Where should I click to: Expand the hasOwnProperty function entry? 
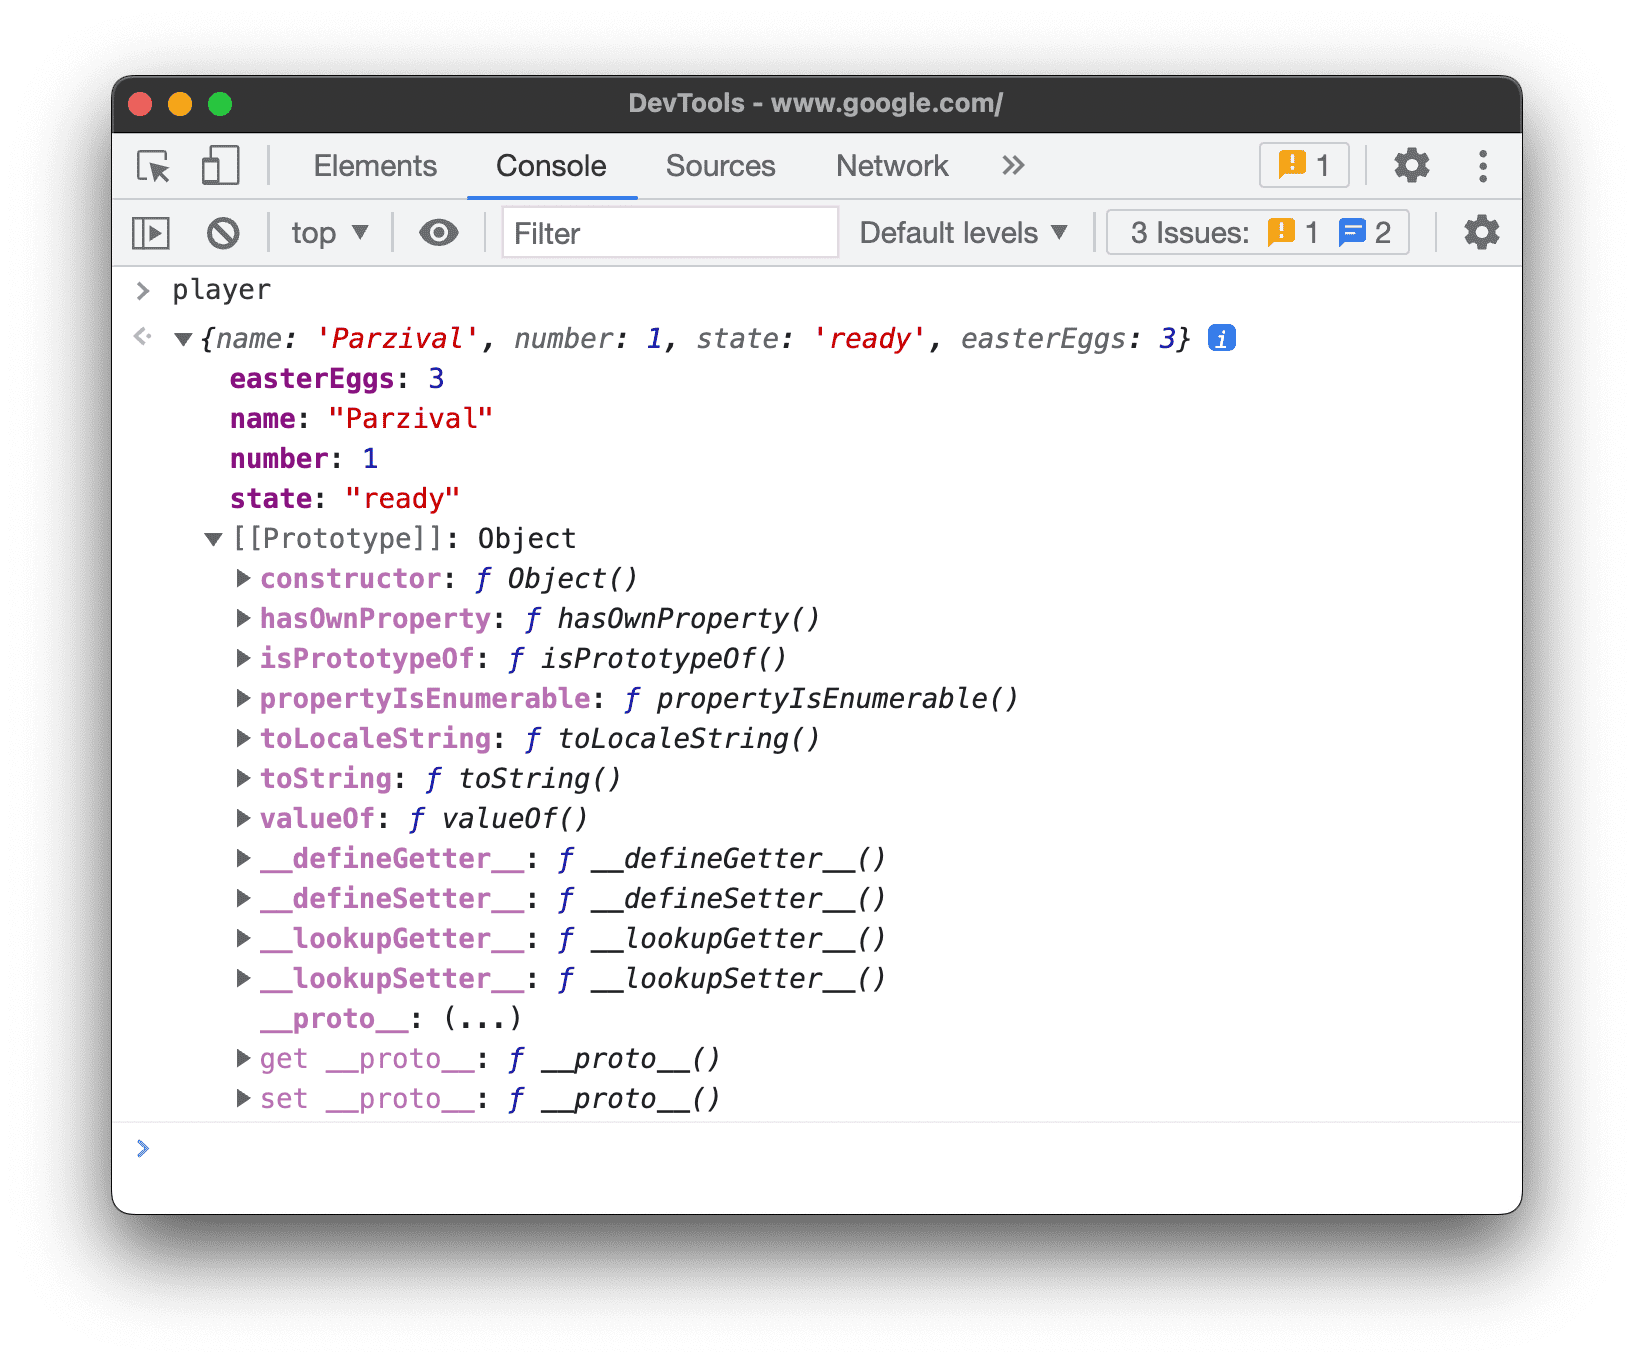(x=243, y=619)
